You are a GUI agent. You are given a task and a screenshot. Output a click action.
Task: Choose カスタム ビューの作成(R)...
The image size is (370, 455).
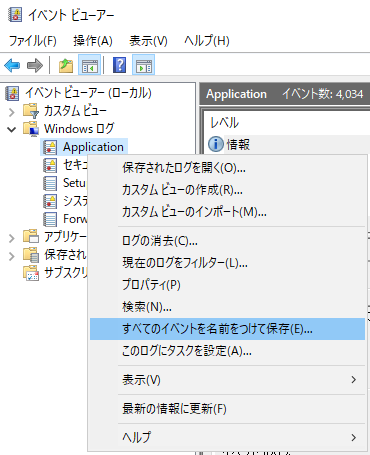[x=227, y=190]
